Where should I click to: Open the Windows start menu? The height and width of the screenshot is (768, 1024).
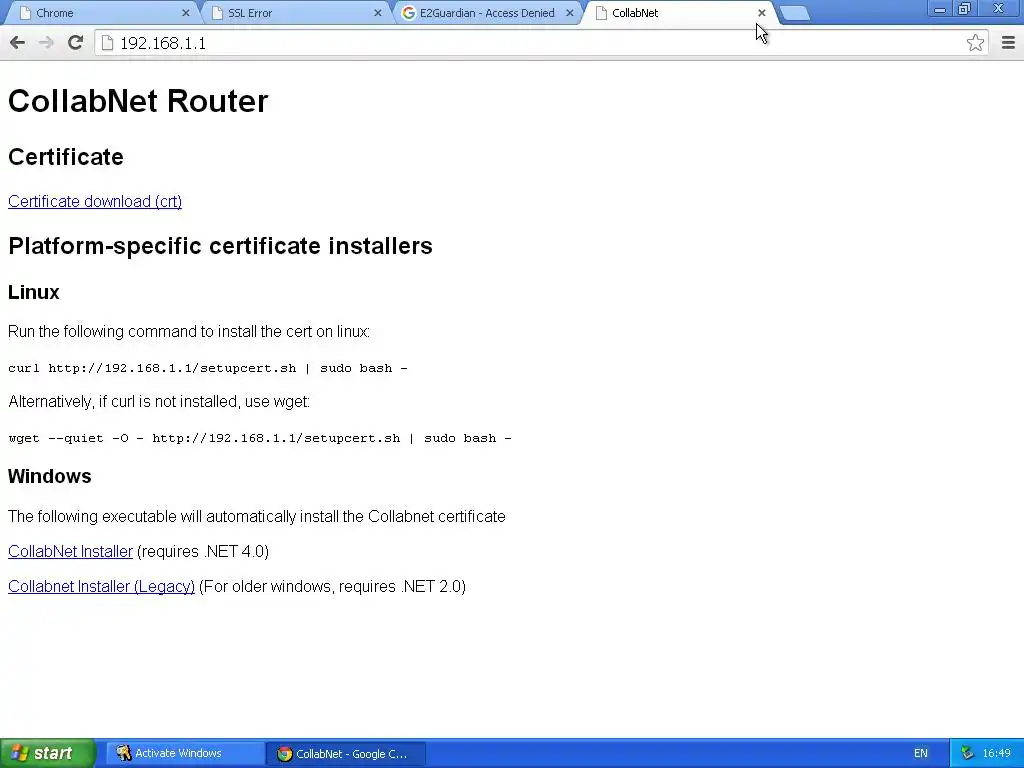click(x=47, y=753)
